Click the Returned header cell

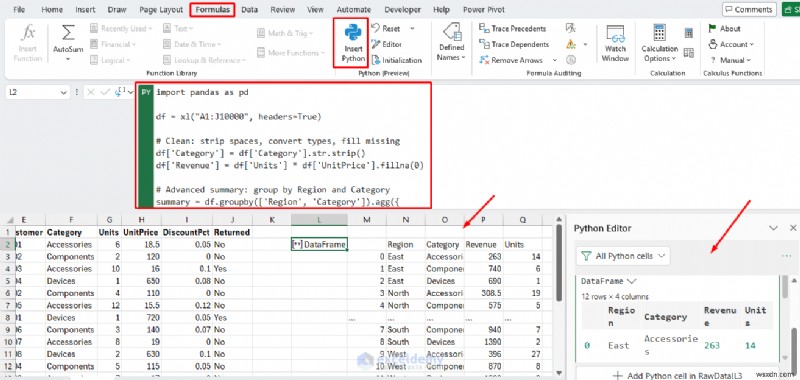(232, 232)
